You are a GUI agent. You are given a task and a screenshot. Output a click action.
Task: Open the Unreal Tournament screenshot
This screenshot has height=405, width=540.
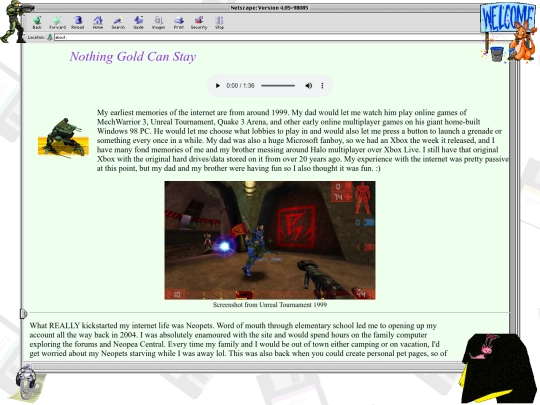(270, 240)
